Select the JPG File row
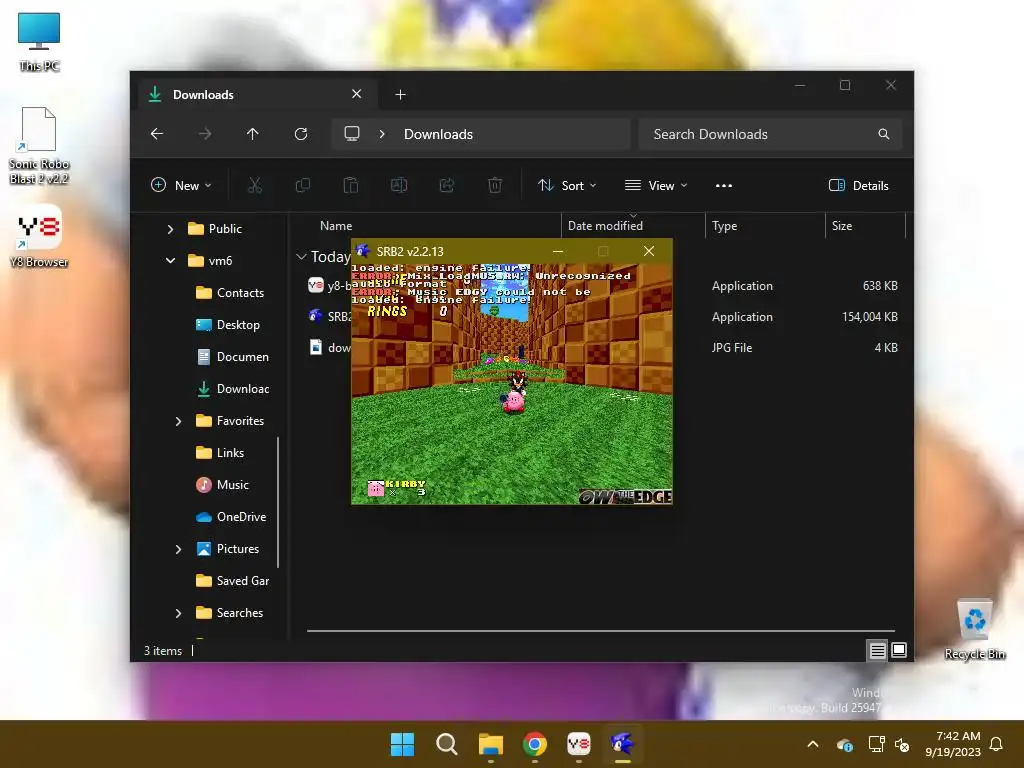Image resolution: width=1024 pixels, height=768 pixels. pos(601,347)
